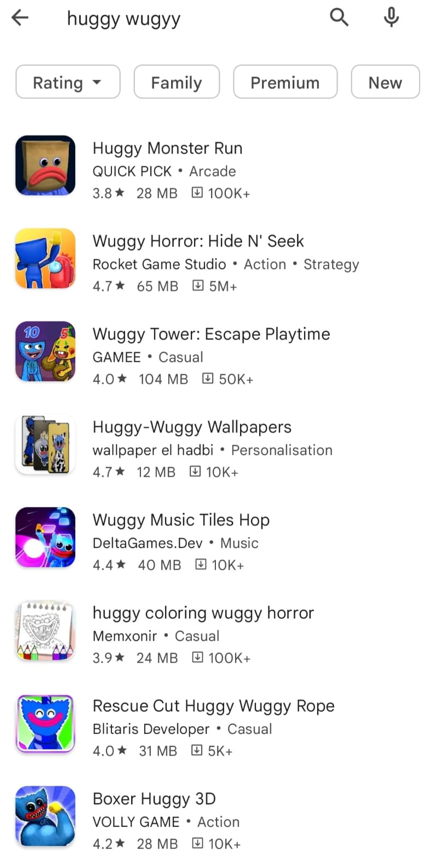The image size is (422, 867).
Task: Open Huggy Monster Run listing title
Action: point(168,148)
